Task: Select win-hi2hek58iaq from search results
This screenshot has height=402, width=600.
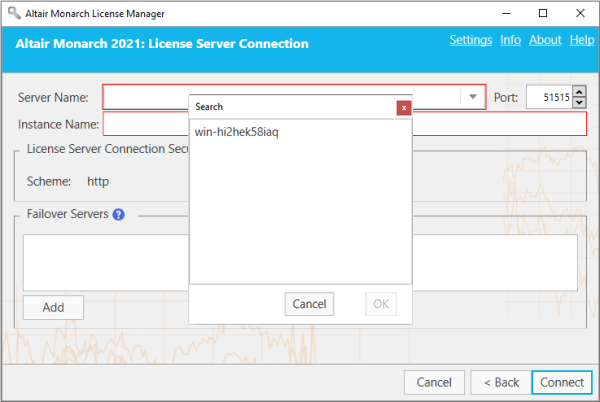Action: point(236,133)
